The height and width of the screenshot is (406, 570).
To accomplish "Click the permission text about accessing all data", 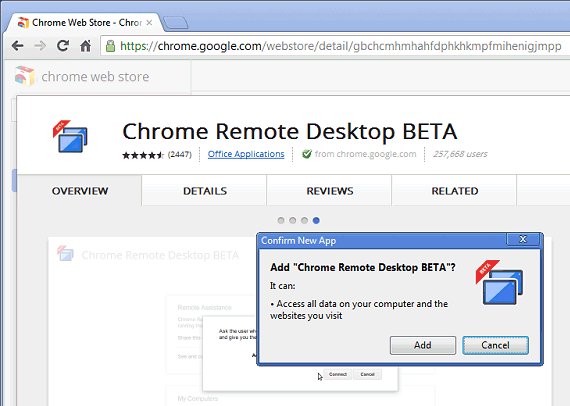I will pyautogui.click(x=359, y=310).
